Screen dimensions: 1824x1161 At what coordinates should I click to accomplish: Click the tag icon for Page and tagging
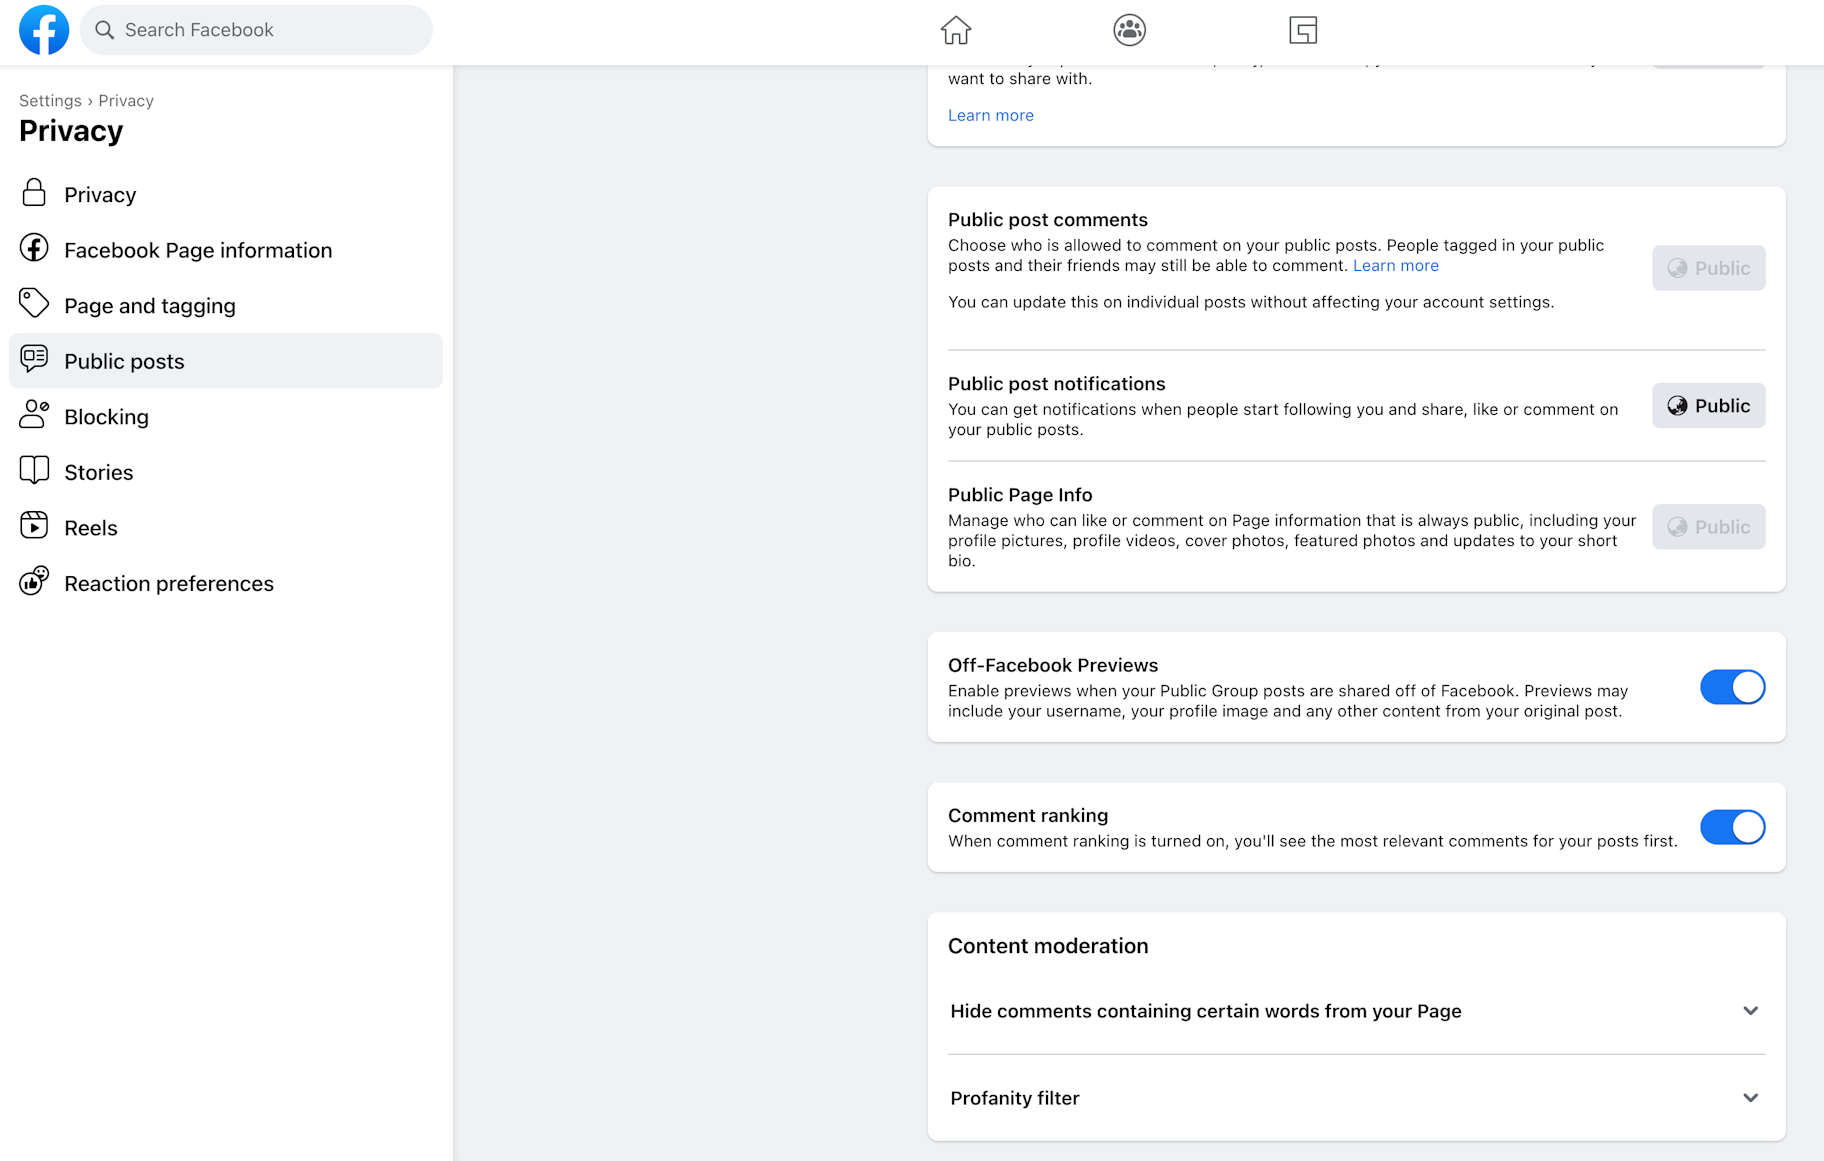pos(34,304)
